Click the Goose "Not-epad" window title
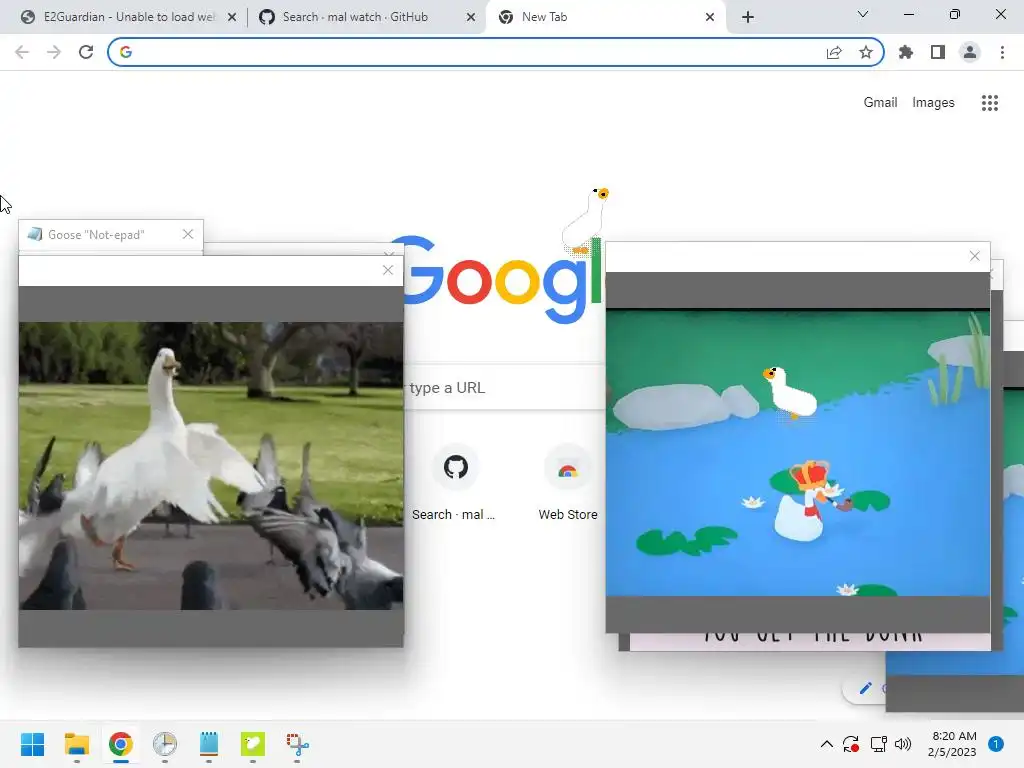Screen dimensions: 1024x768 (96, 234)
